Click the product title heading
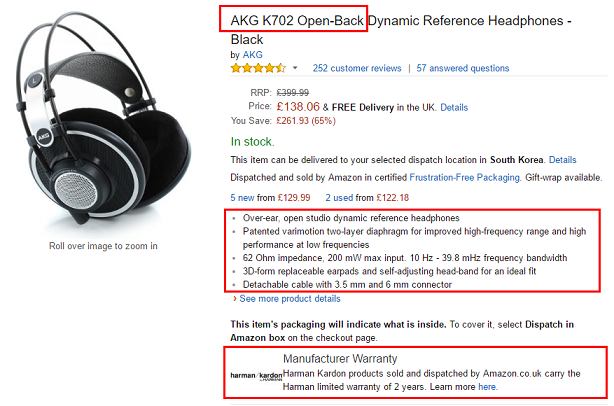 401,30
